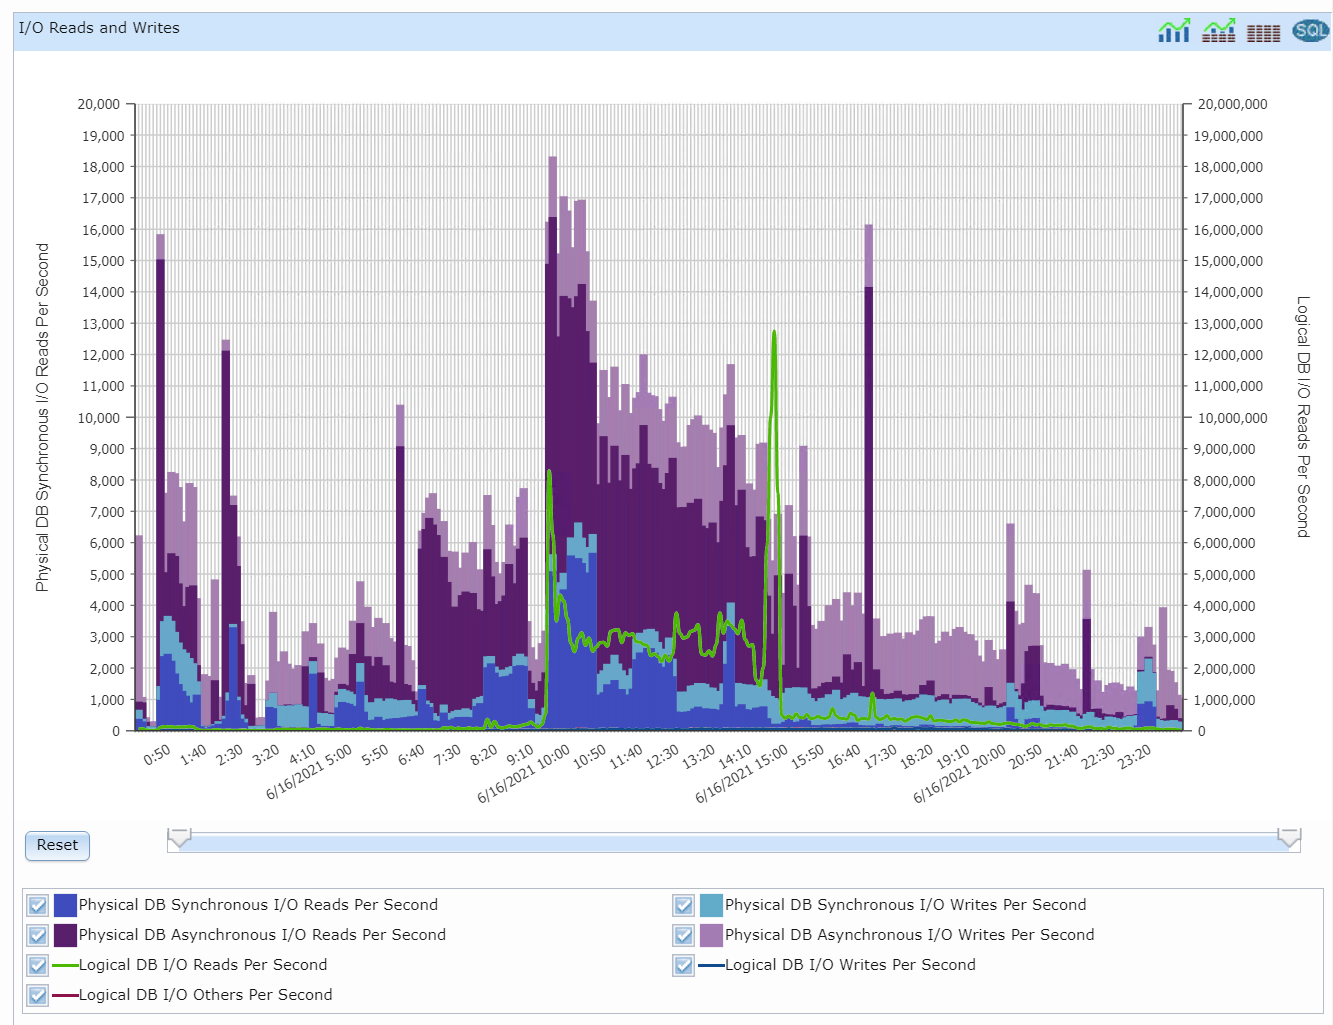Uncheck Physical DB Synchronous I/O Reads series
This screenshot has width=1333, height=1025.
tap(38, 906)
